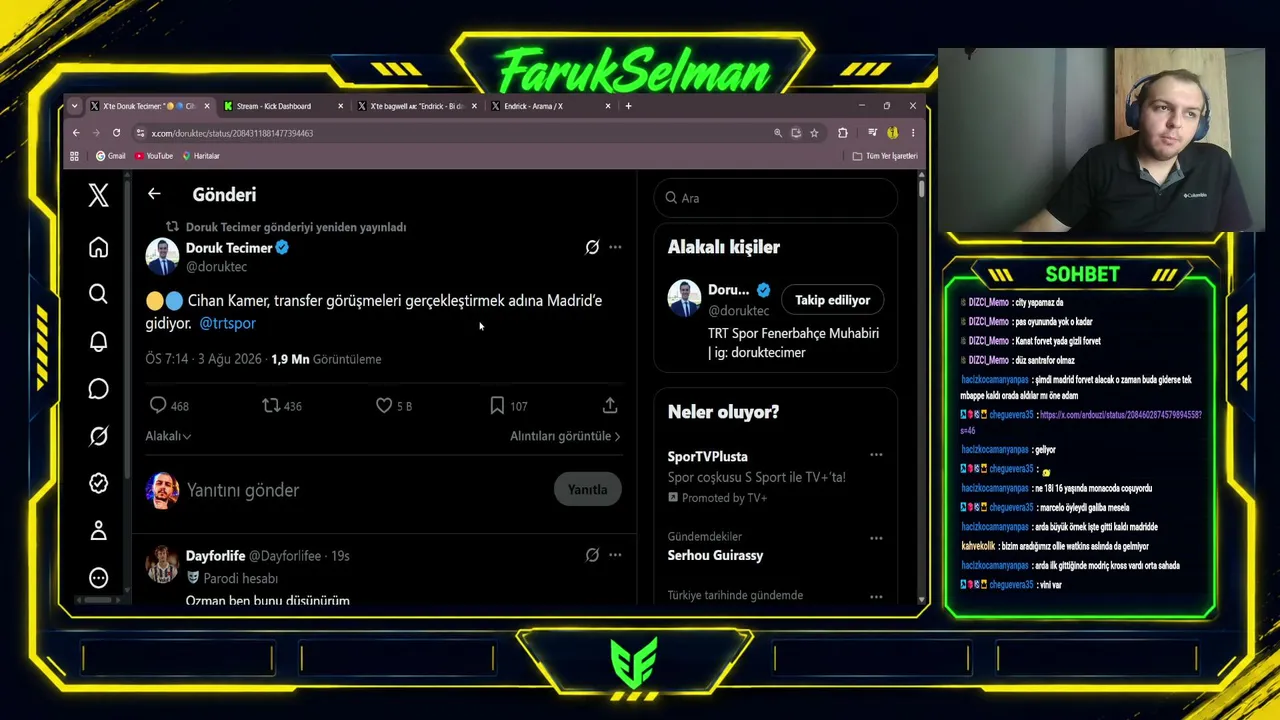Open the Chrome zoom magnifier in address bar
This screenshot has height=720, width=1280.
click(778, 133)
